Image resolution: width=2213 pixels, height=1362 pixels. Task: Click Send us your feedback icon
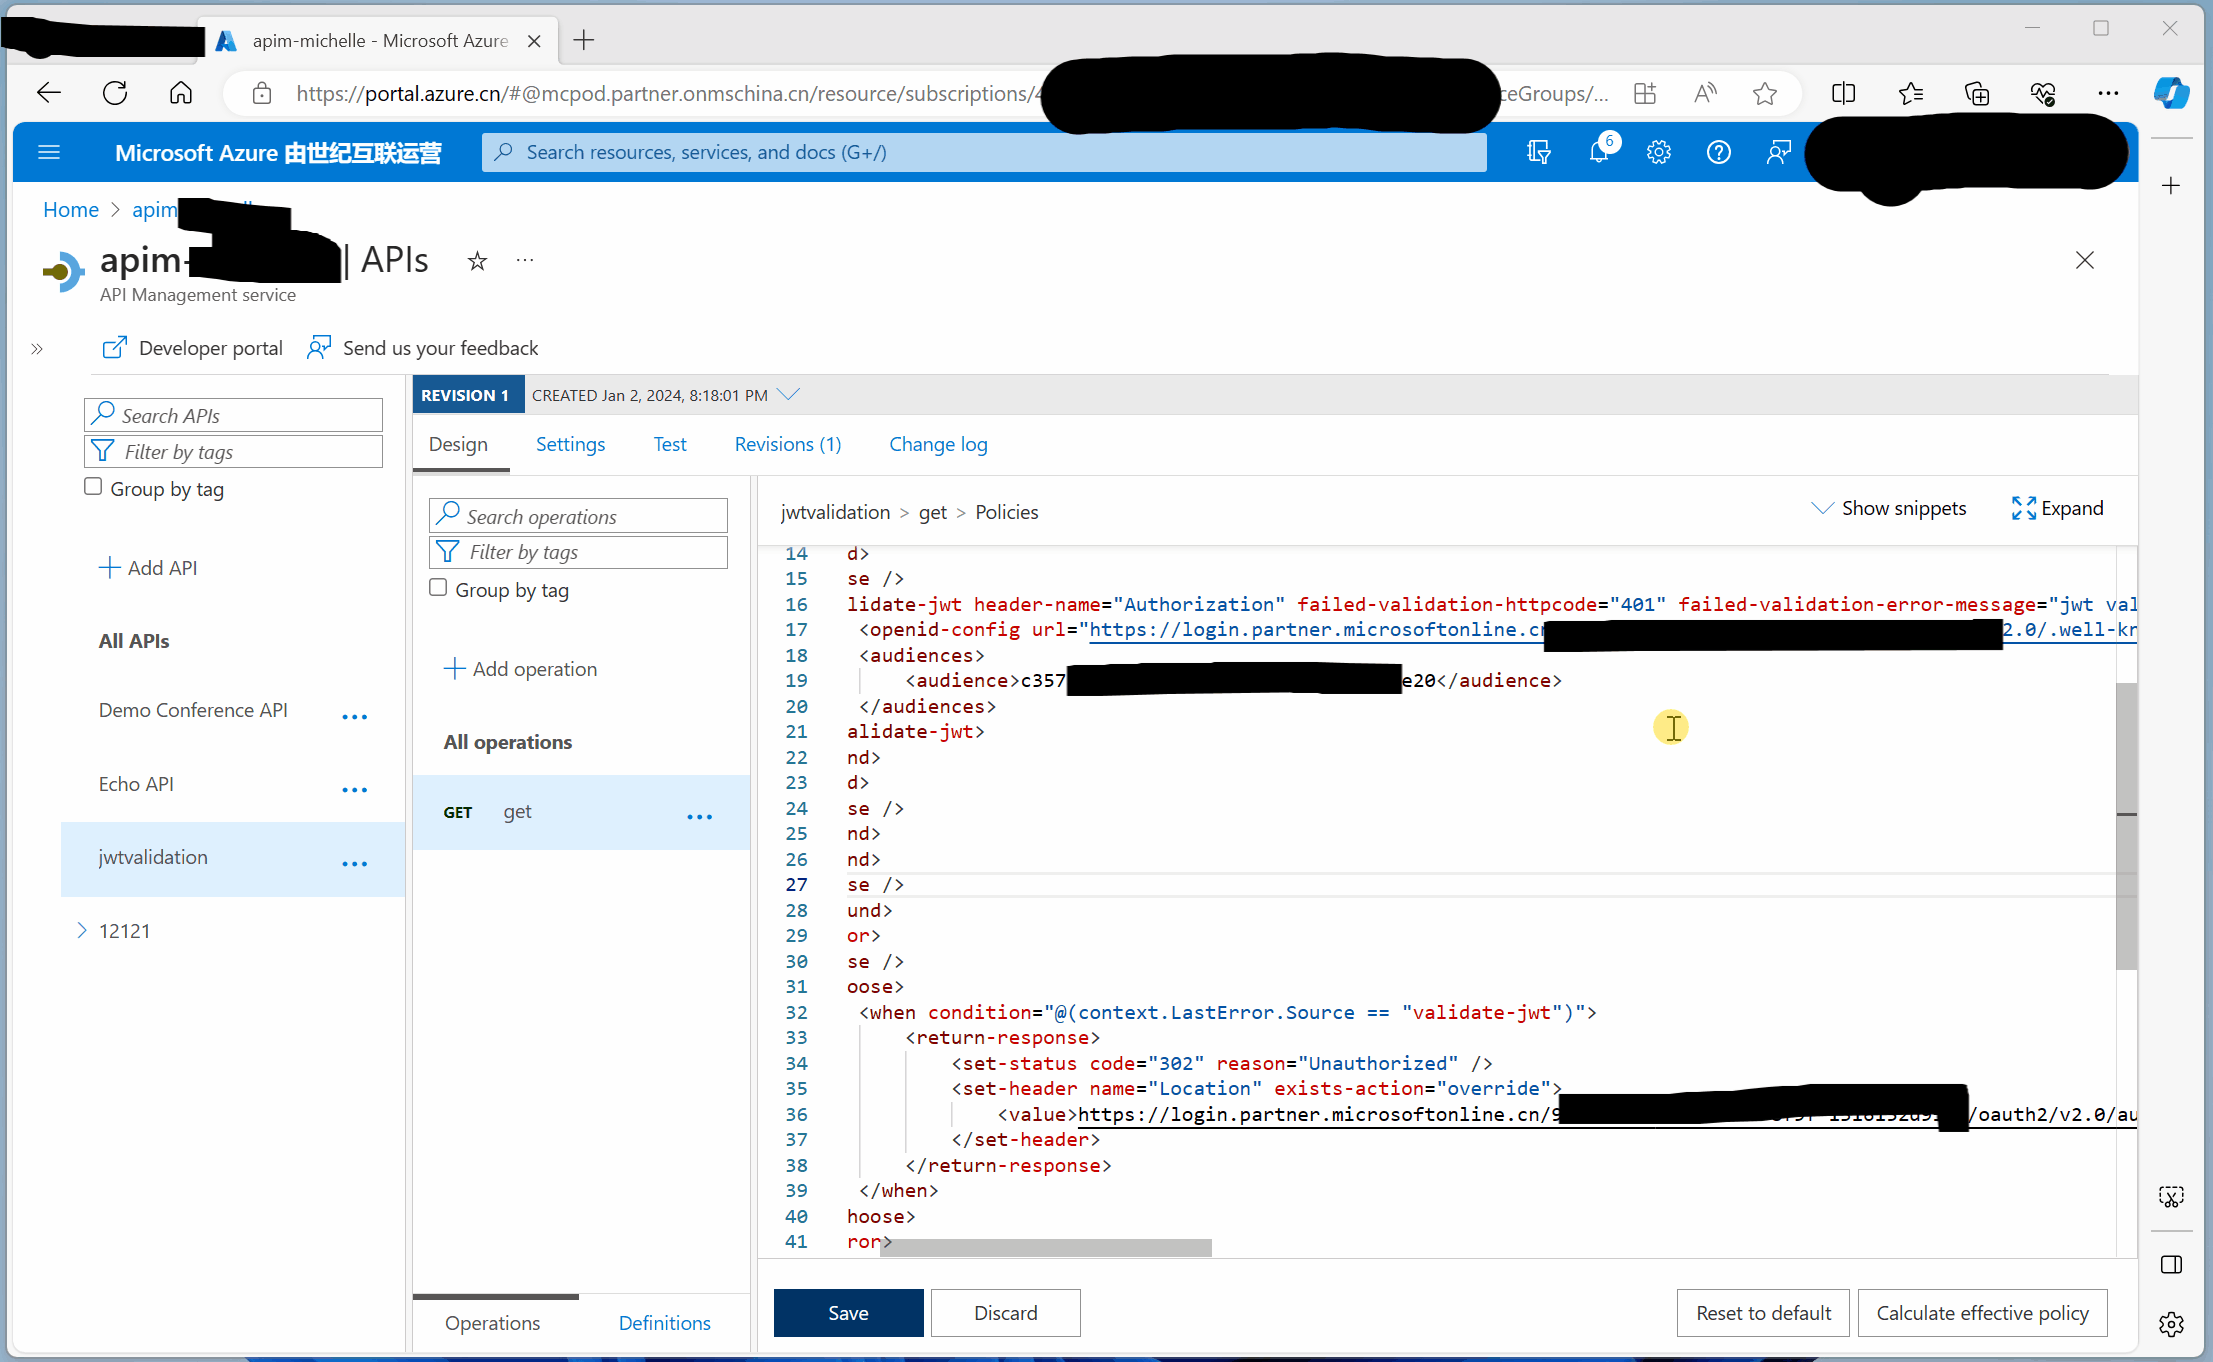click(x=316, y=348)
